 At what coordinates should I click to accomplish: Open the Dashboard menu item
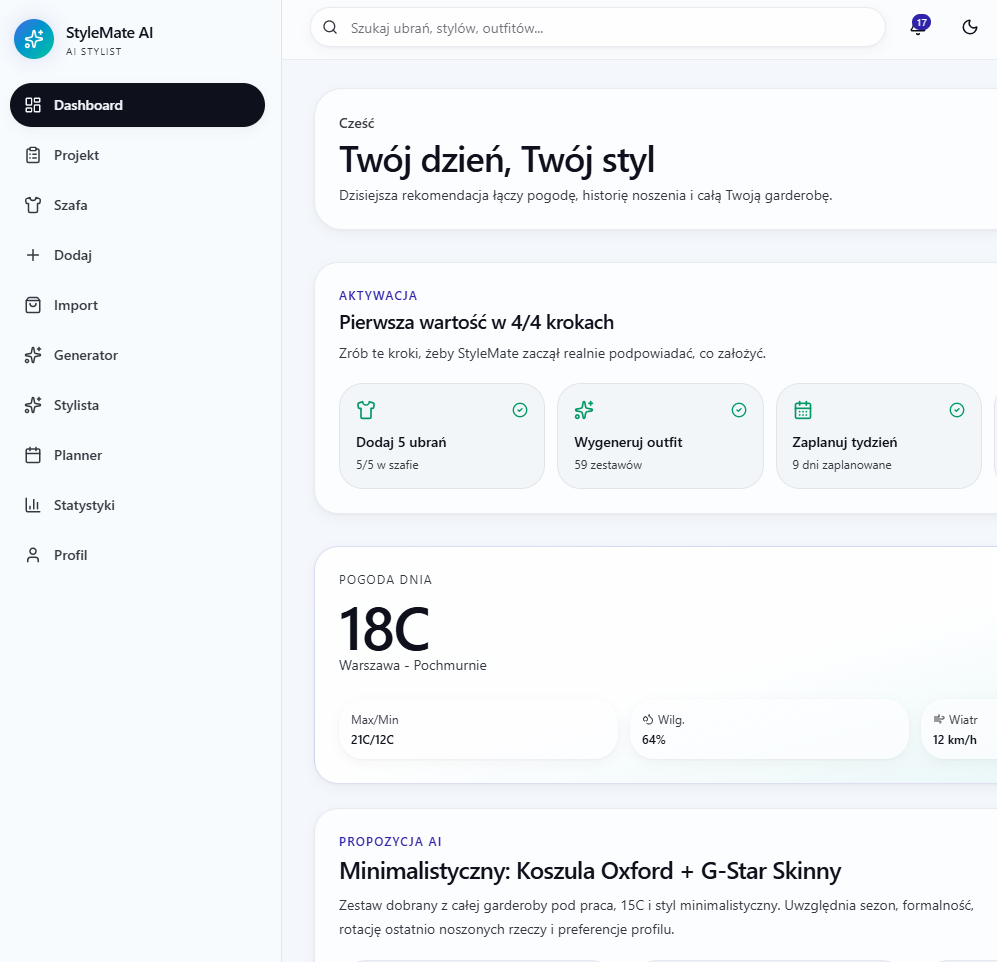[x=137, y=105]
